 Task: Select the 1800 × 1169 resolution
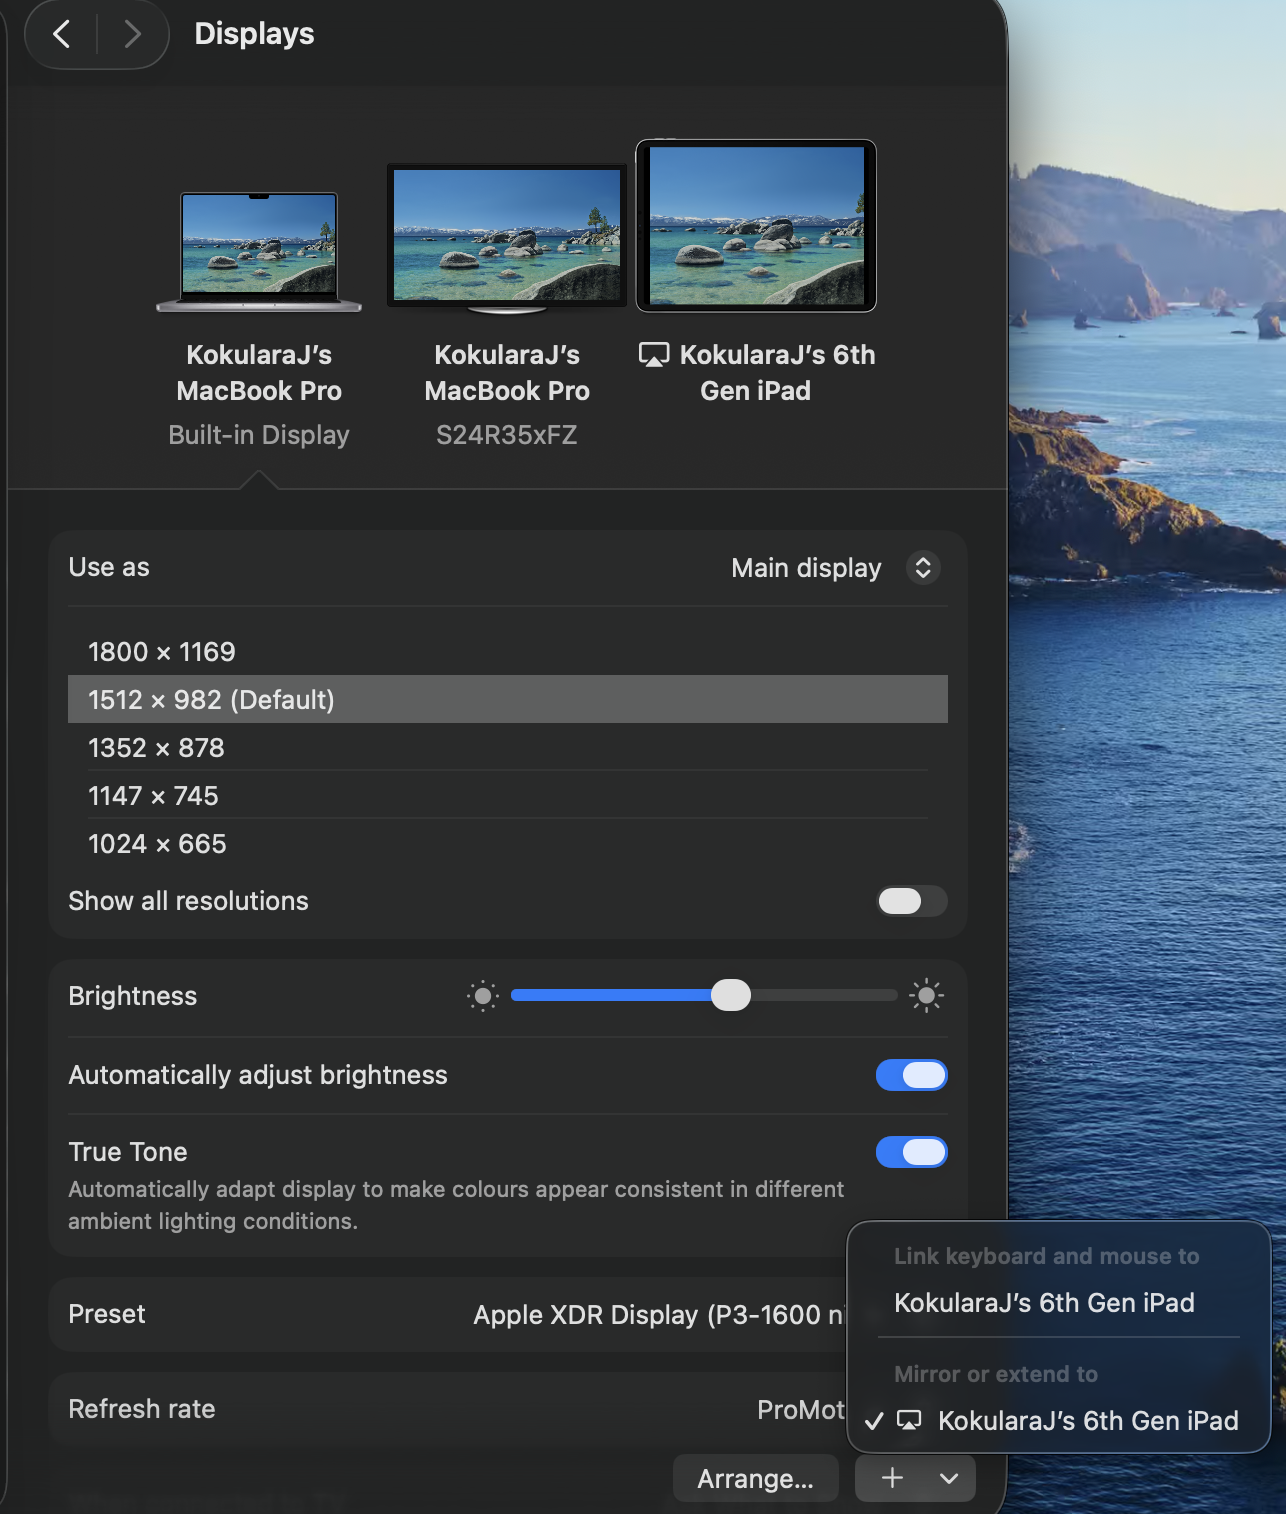[x=508, y=652]
